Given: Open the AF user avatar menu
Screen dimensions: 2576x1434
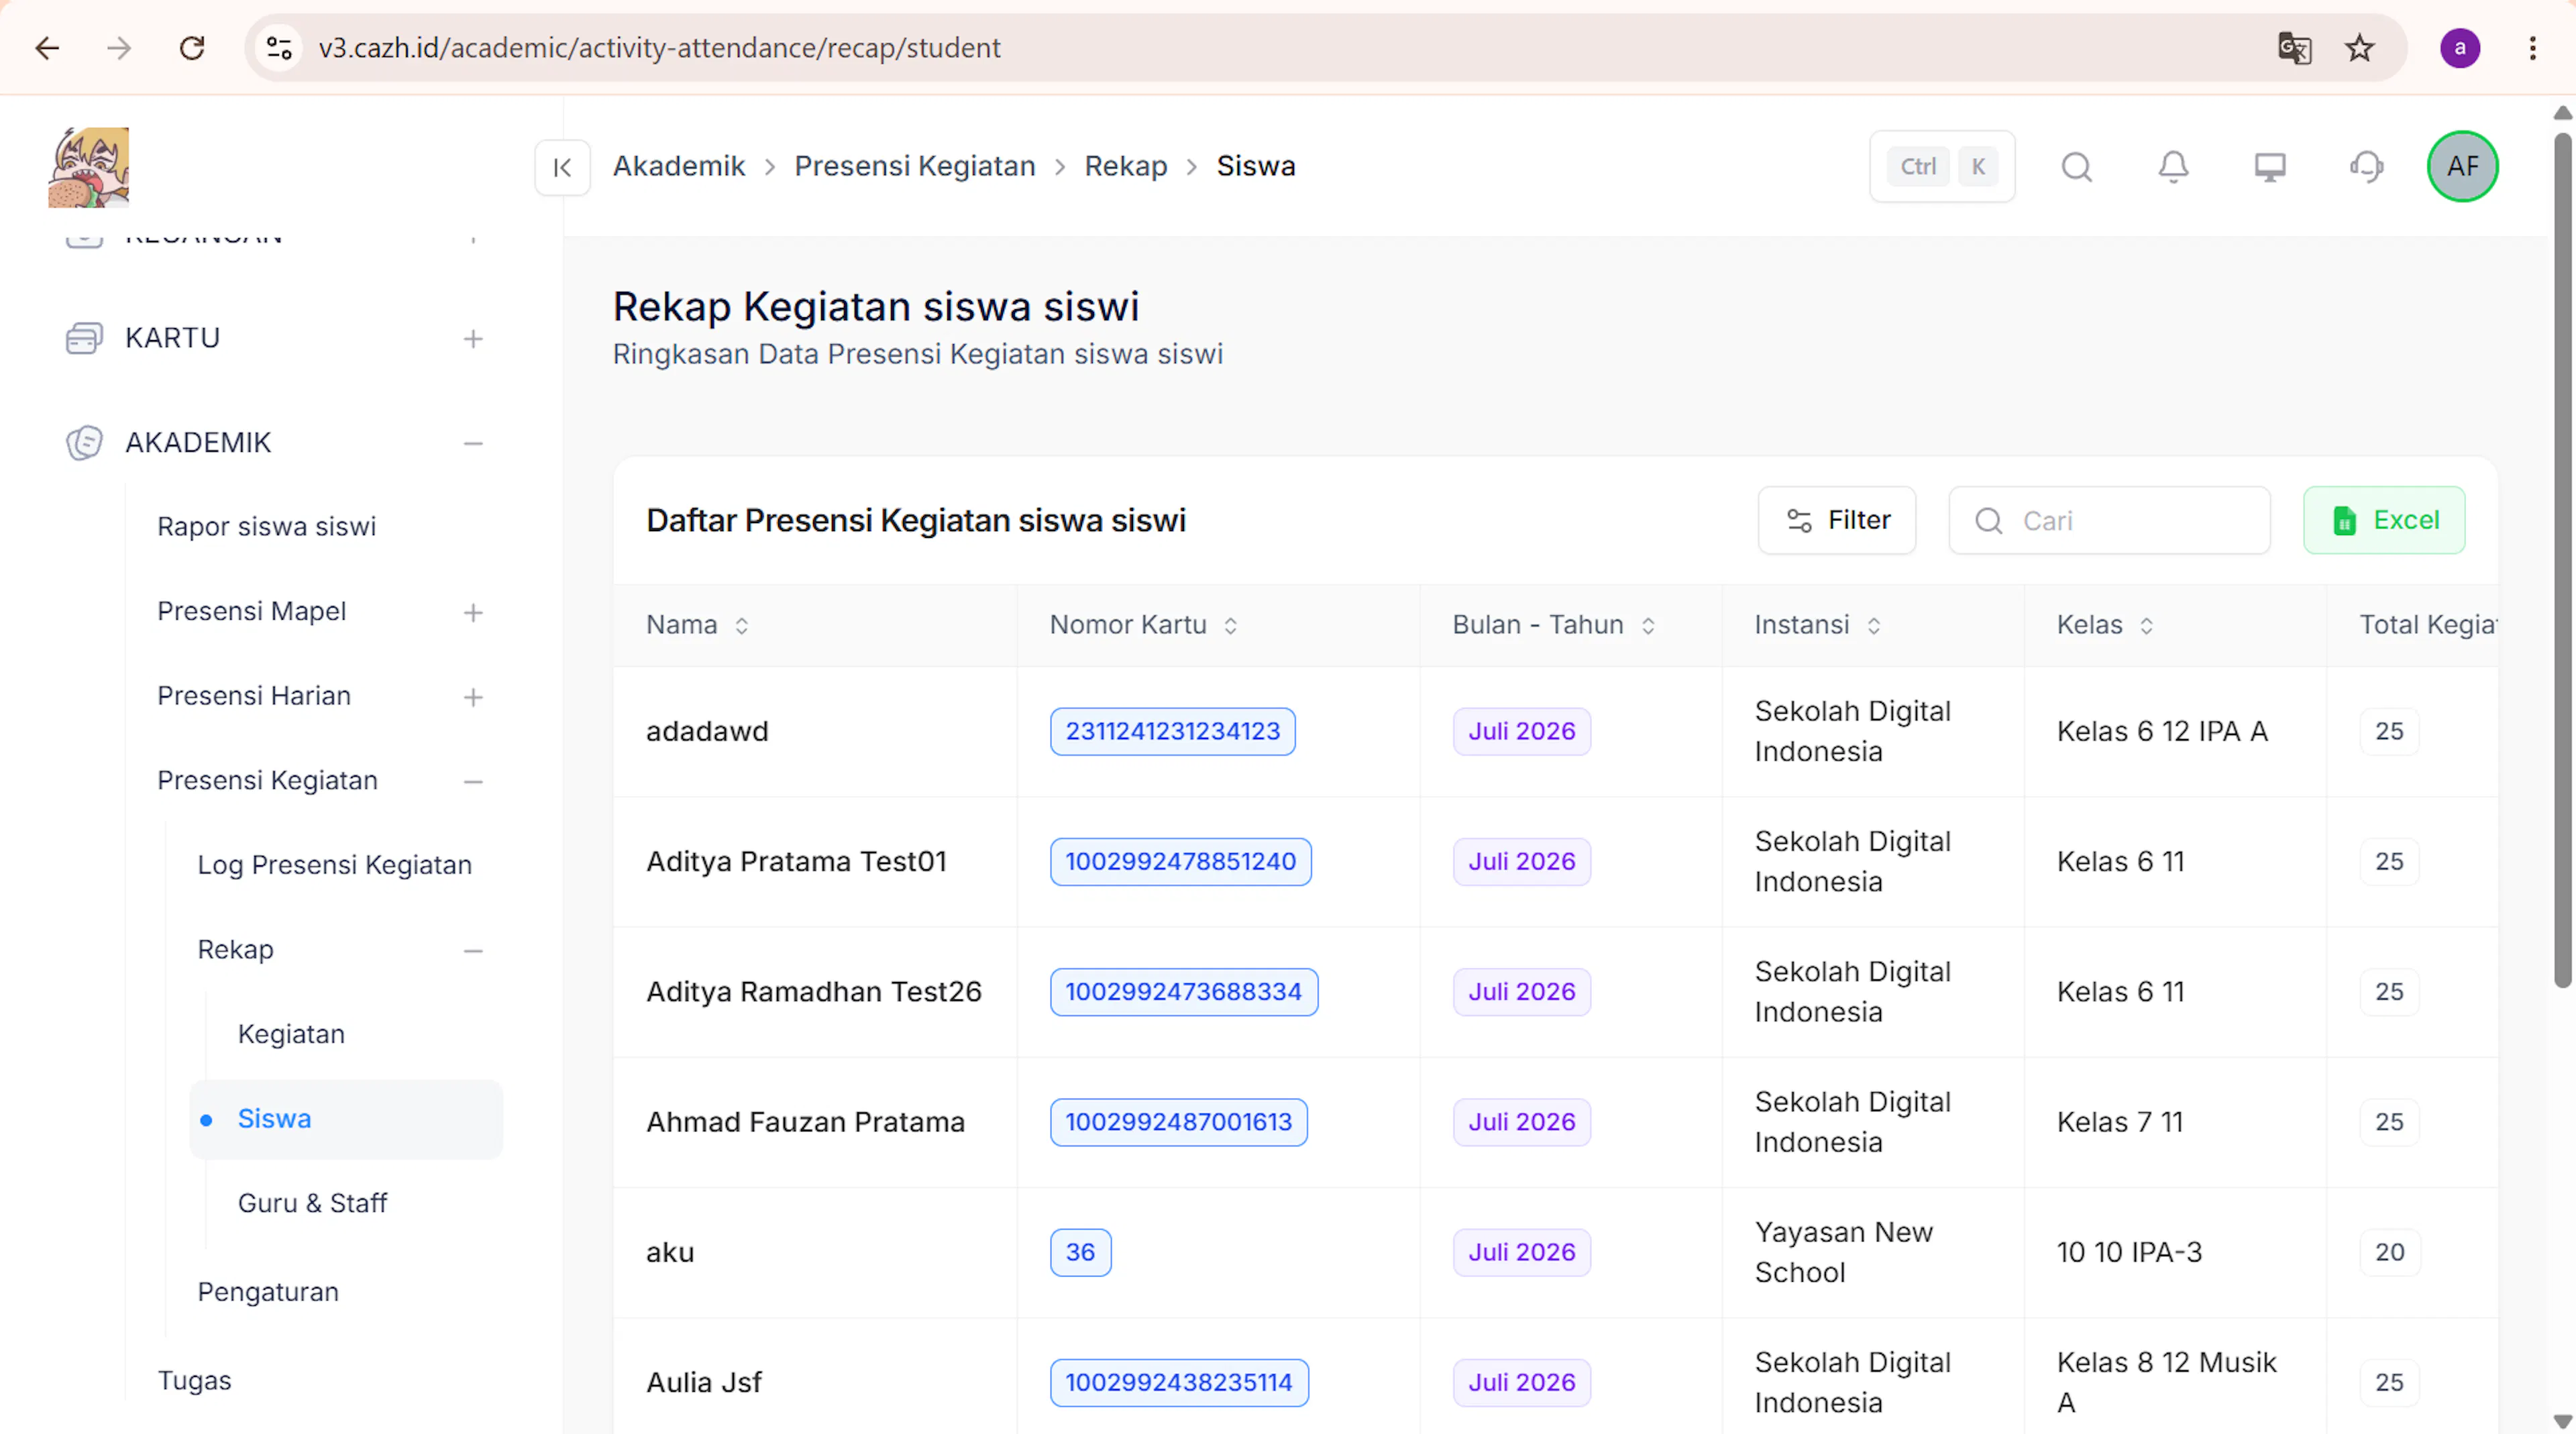Looking at the screenshot, I should 2462,166.
